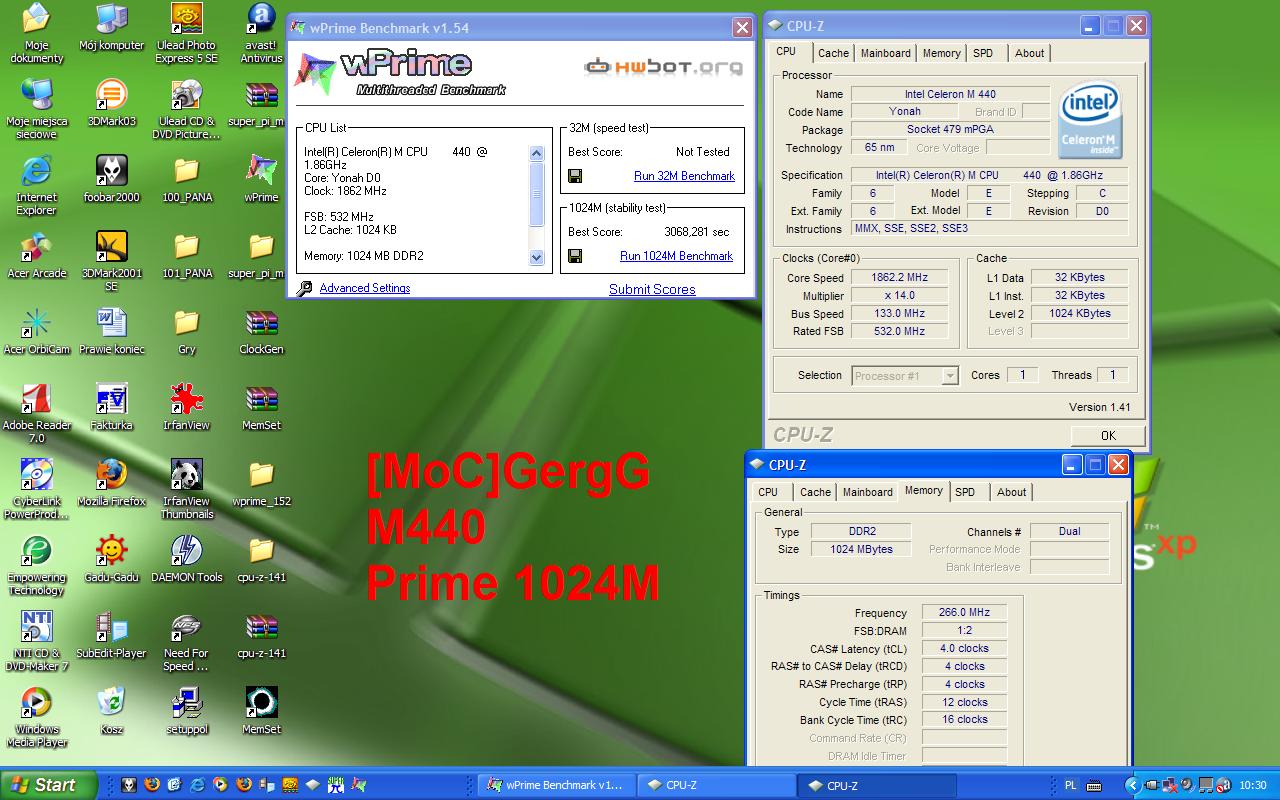Open Advanced Settings link in wPrime
Viewport: 1280px width, 800px height.
point(365,288)
